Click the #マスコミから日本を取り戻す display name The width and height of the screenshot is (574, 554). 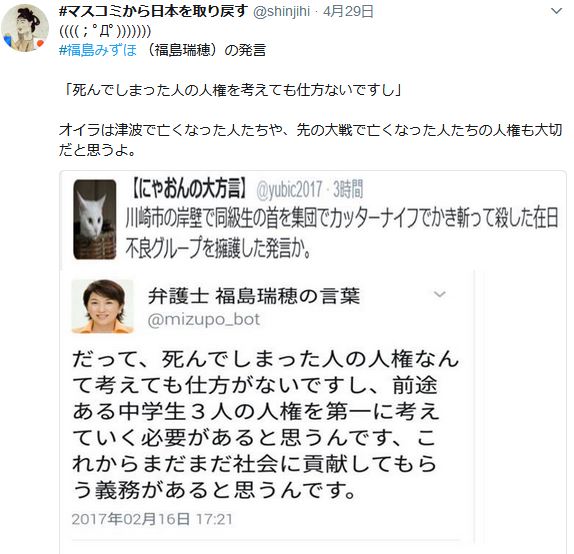[154, 11]
